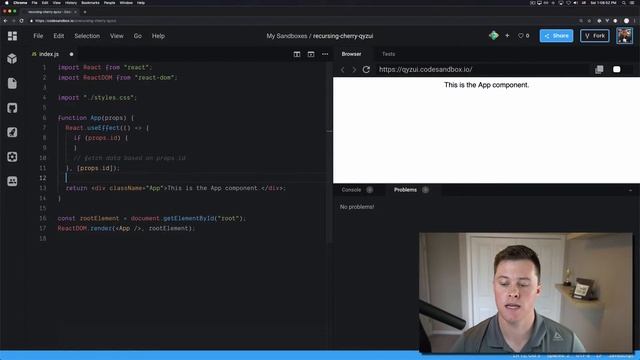Reload the page in Chrome toolbar

[x=22, y=20]
